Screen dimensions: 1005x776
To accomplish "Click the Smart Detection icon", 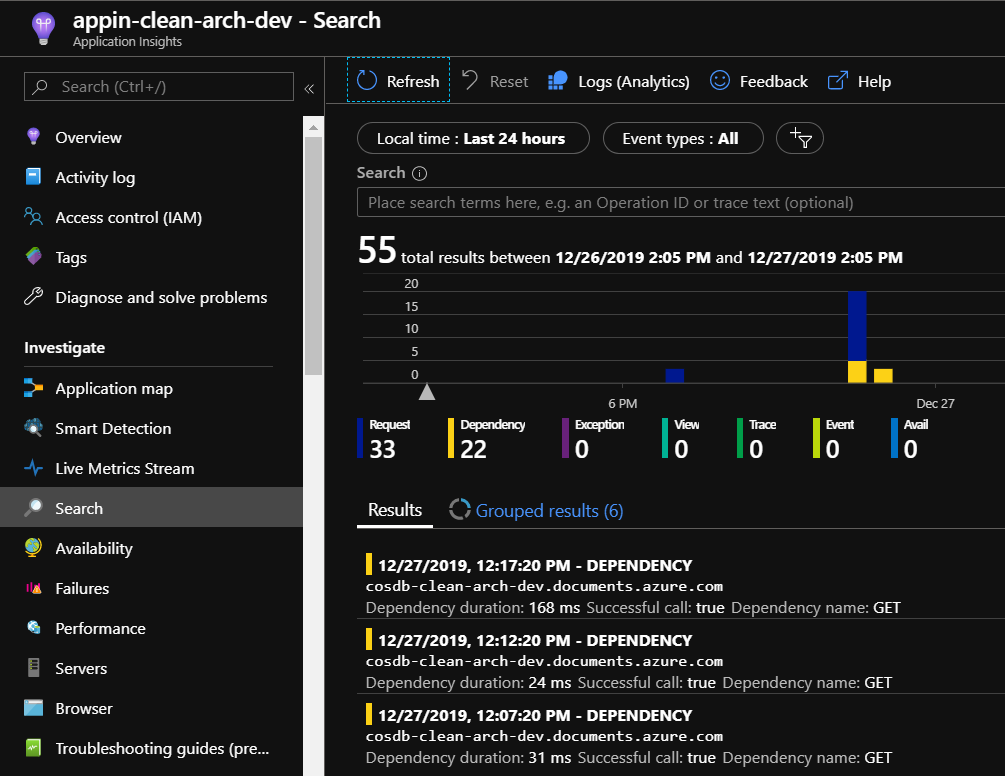I will click(x=33, y=427).
